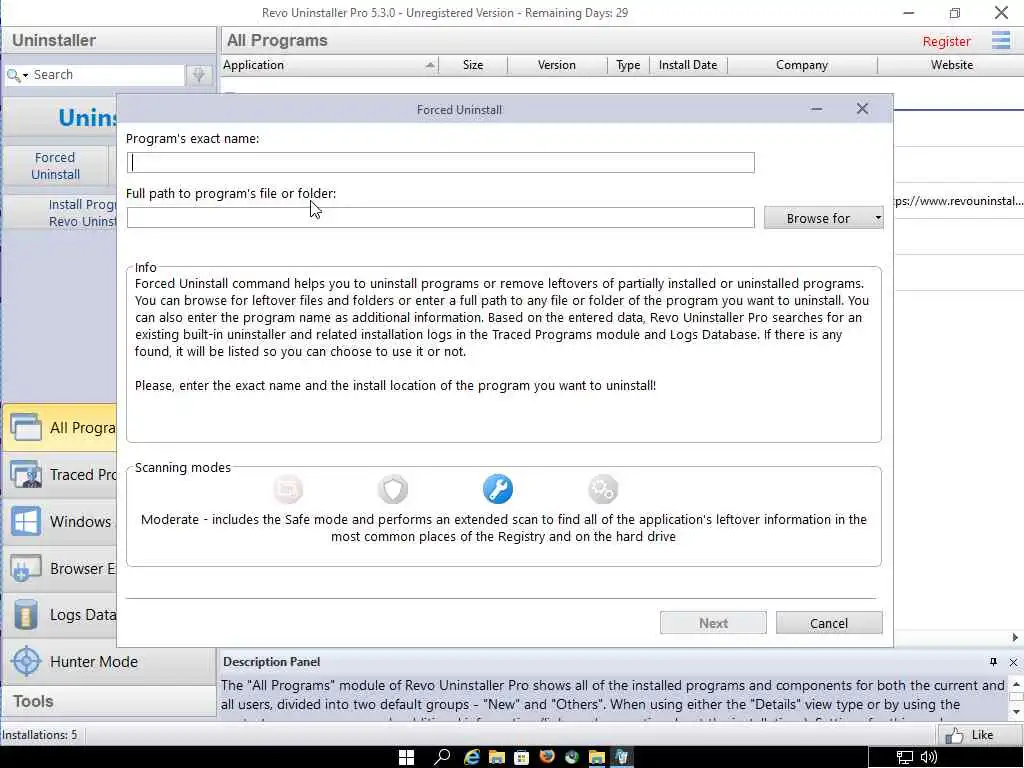Open Microsoft Store from taskbar

521,758
